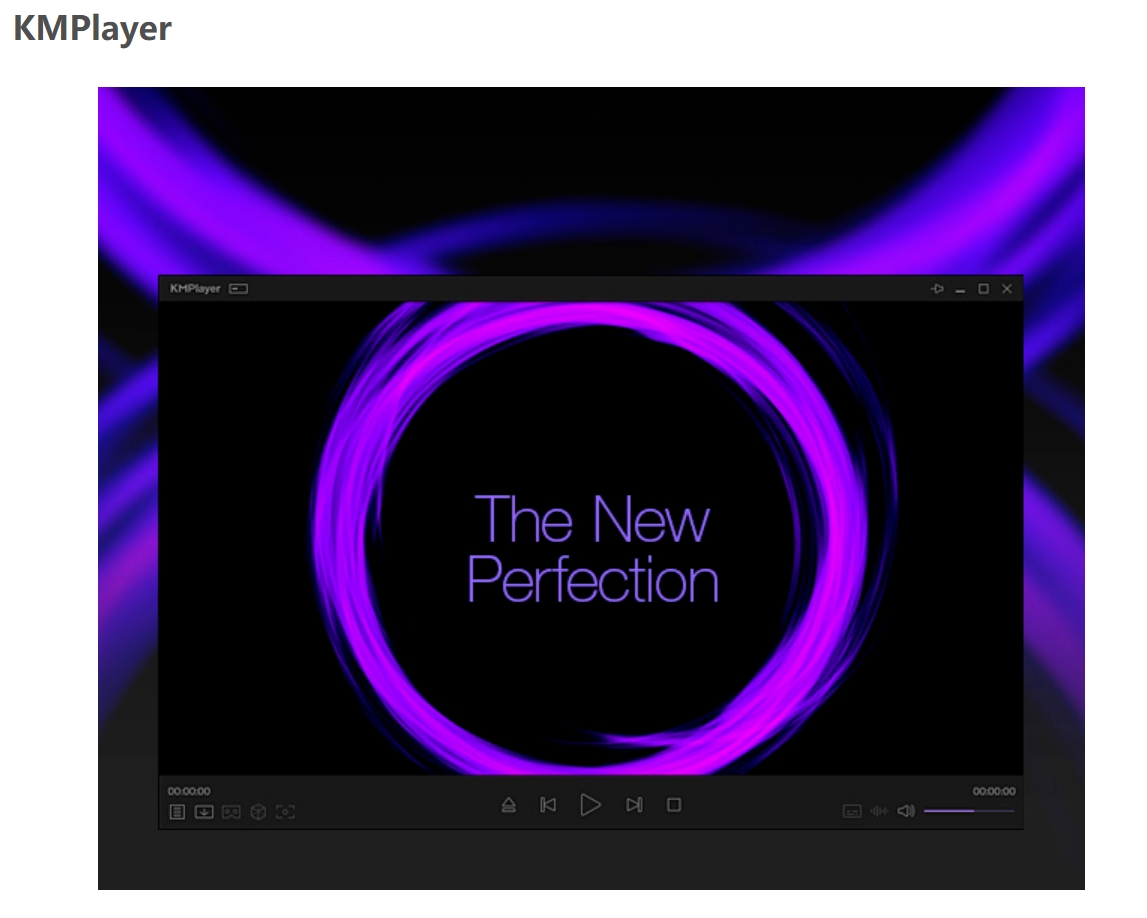Maximize the KMPlayer window

pos(984,289)
